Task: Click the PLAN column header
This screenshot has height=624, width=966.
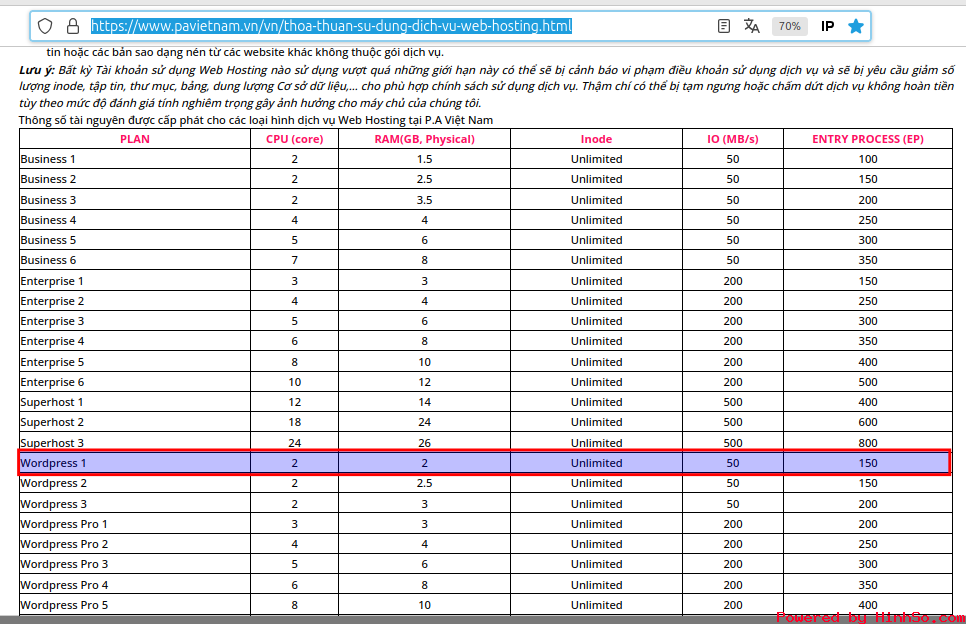Action: [x=135, y=139]
